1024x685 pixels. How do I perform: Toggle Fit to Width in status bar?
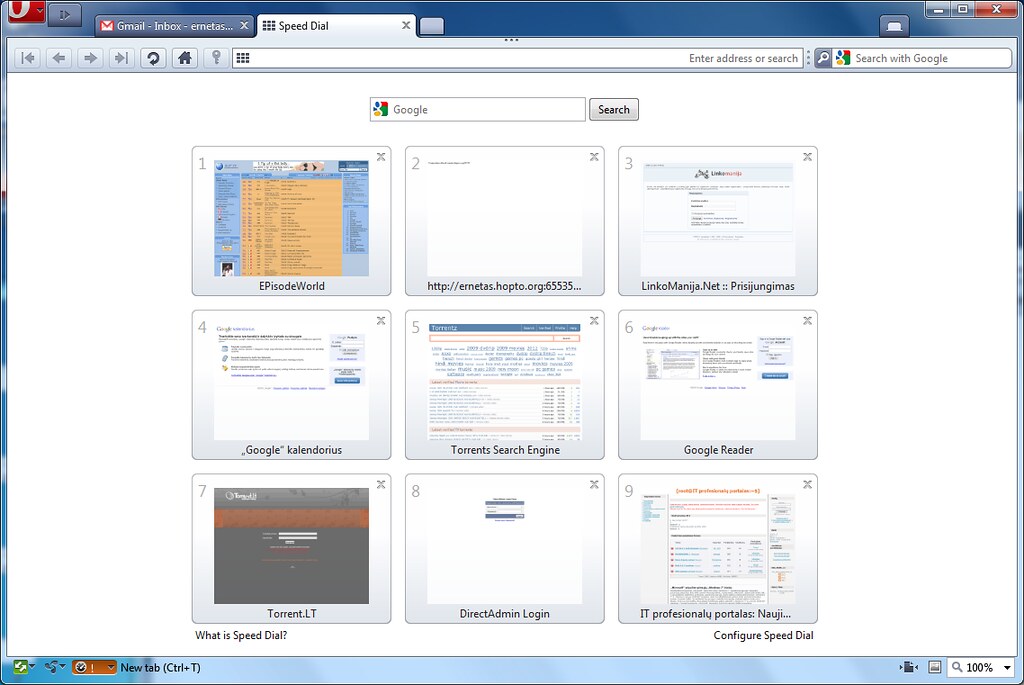click(x=908, y=667)
